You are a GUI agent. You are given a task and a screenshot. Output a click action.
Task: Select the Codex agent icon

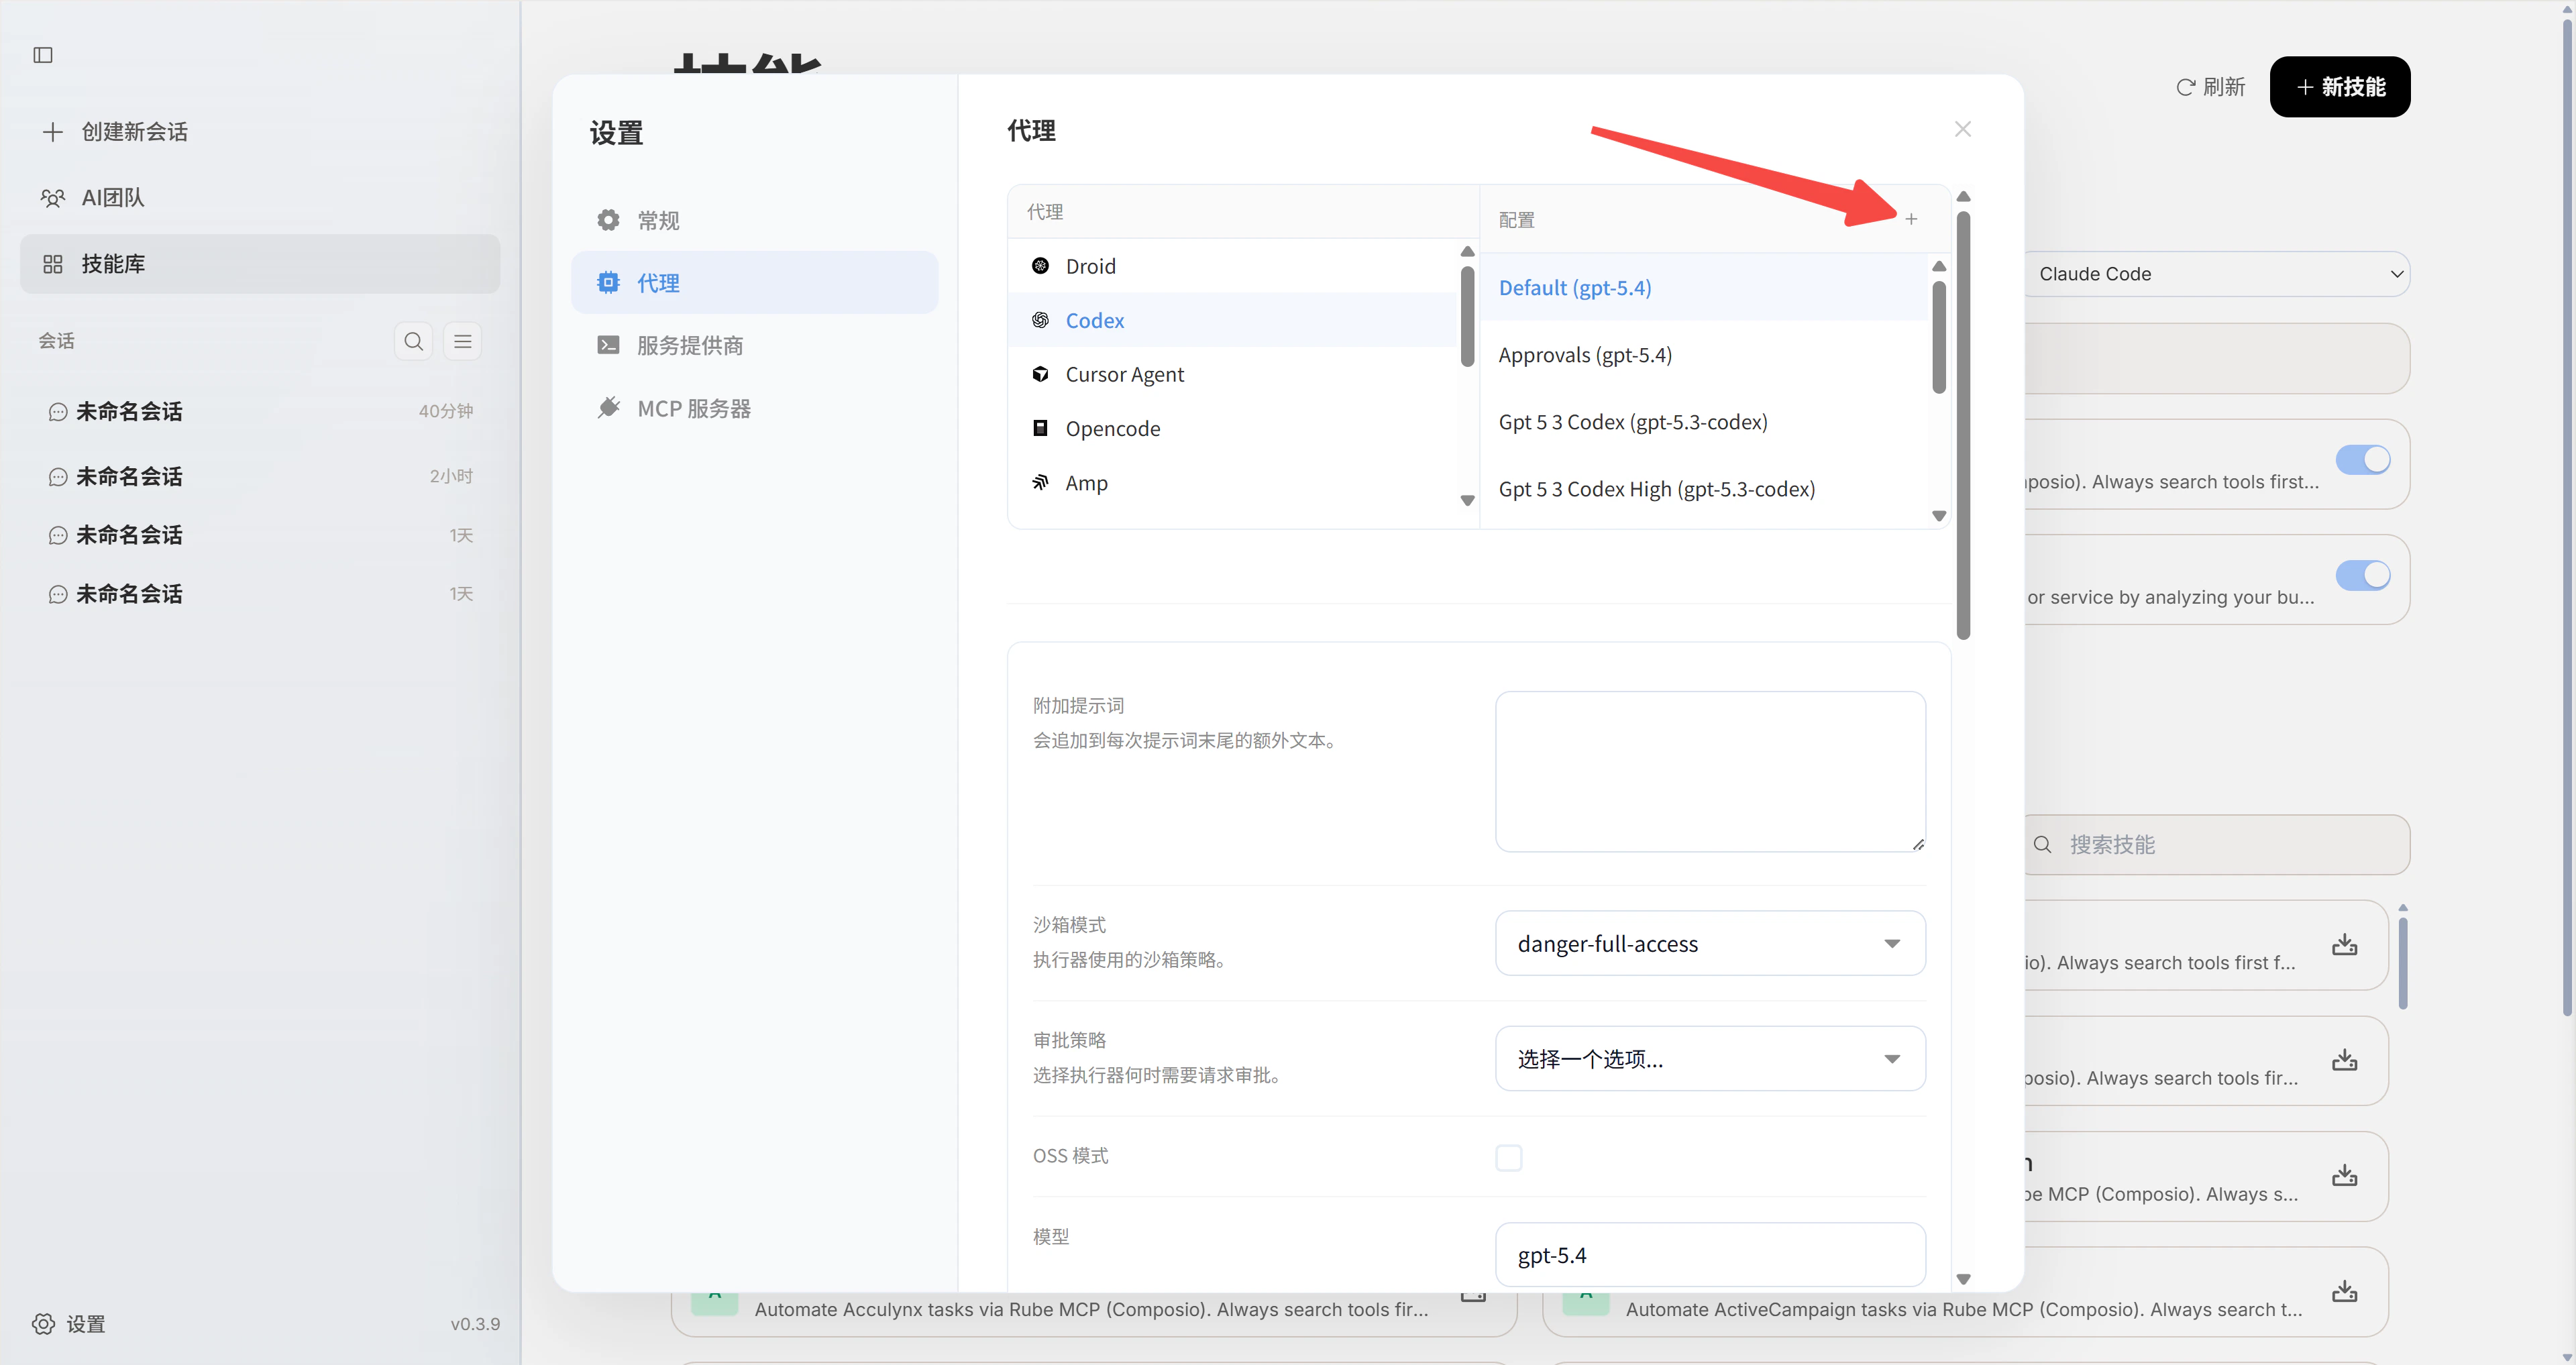click(x=1041, y=320)
